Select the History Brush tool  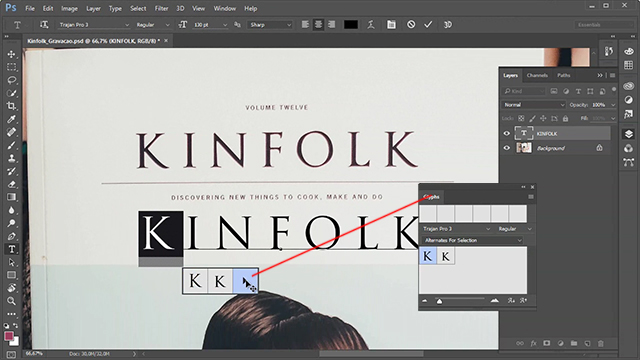click(x=11, y=171)
